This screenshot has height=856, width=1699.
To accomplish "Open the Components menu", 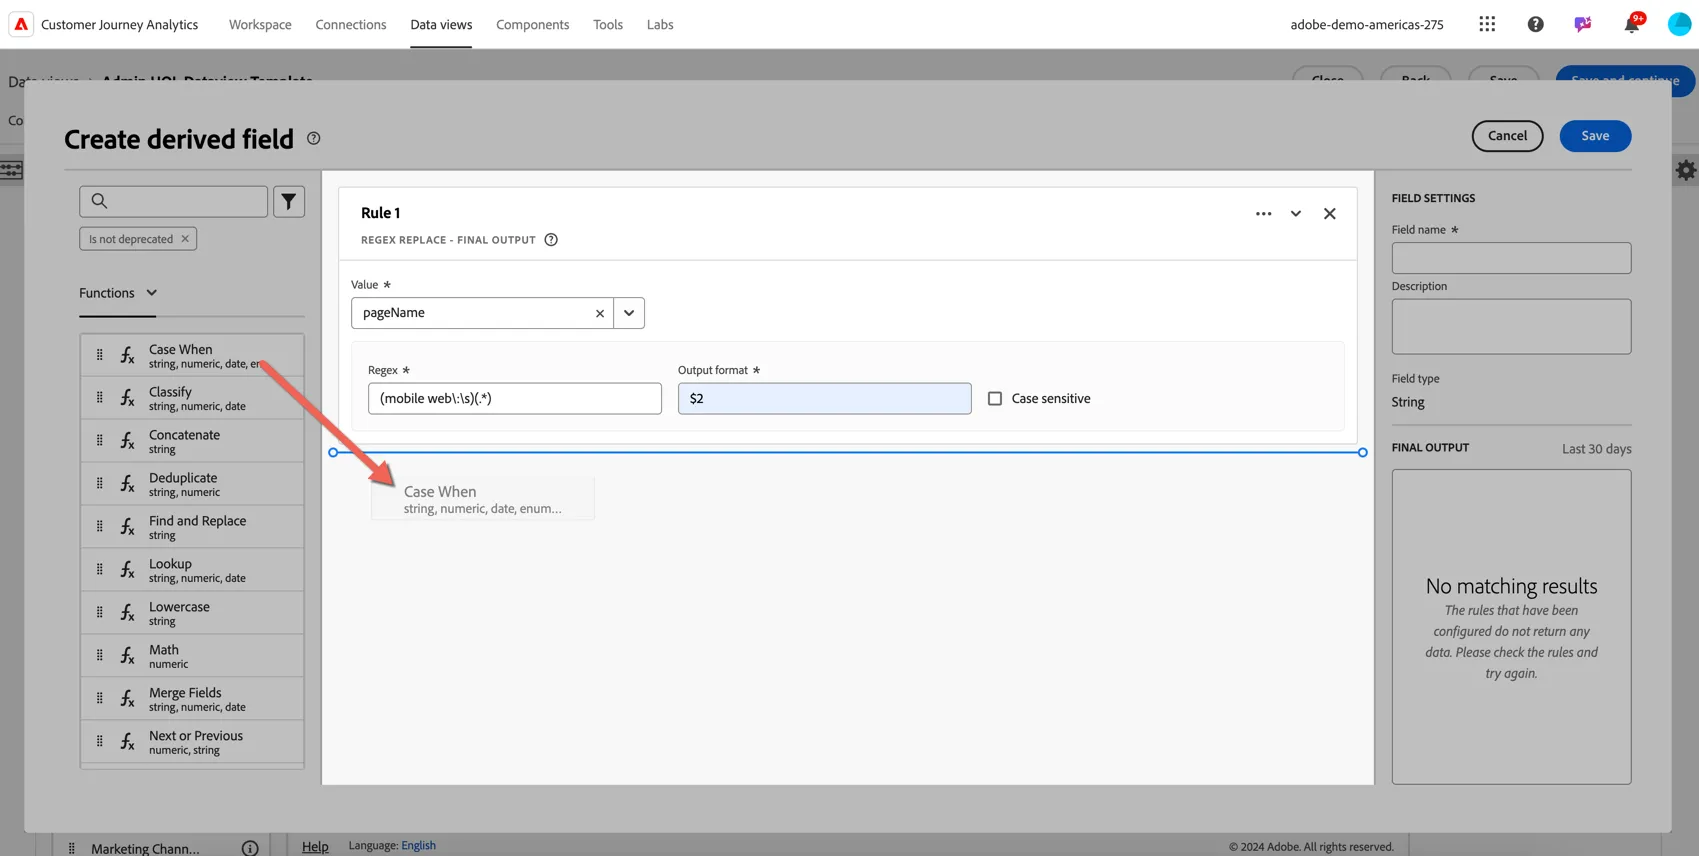I will (533, 24).
